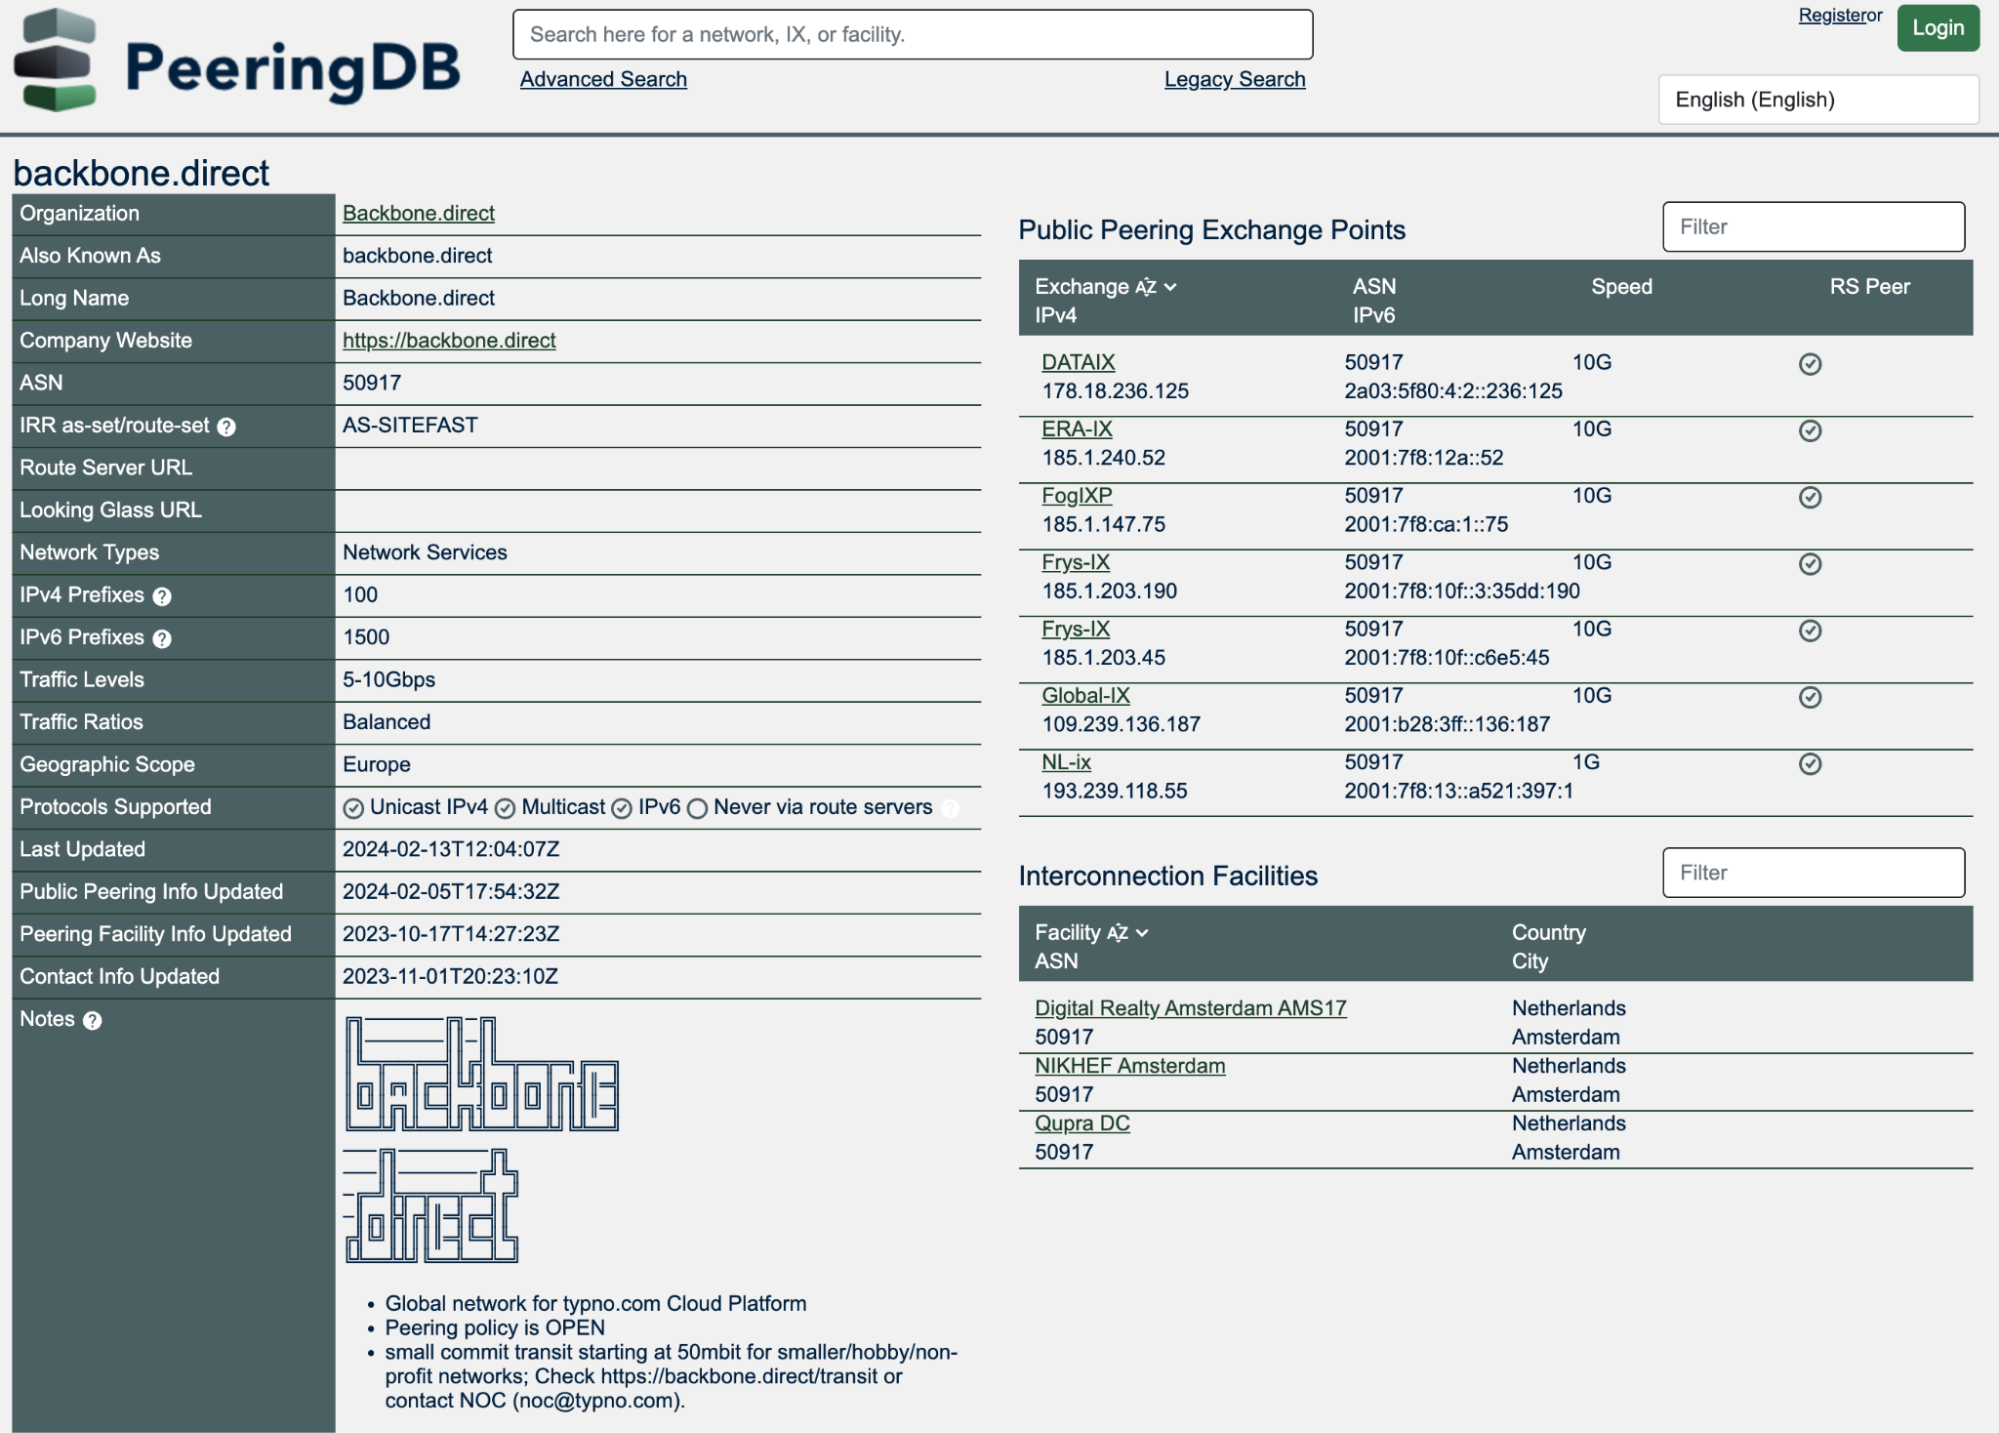The image size is (1999, 1433).
Task: Click the green Login button
Action: point(1938,28)
